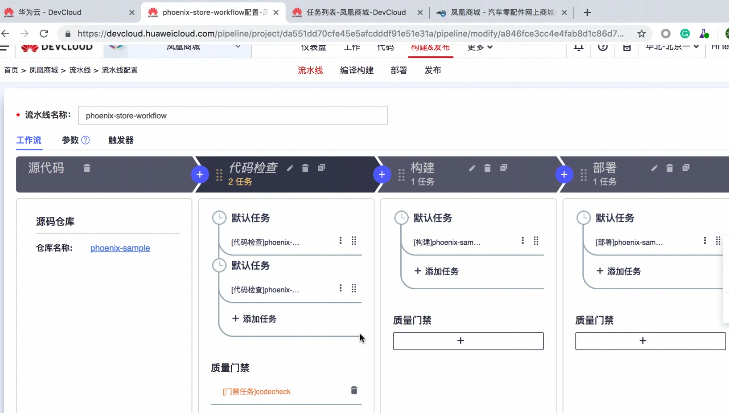Open first [代码检查]phoenix task
The width and height of the screenshot is (729, 413).
click(x=265, y=242)
